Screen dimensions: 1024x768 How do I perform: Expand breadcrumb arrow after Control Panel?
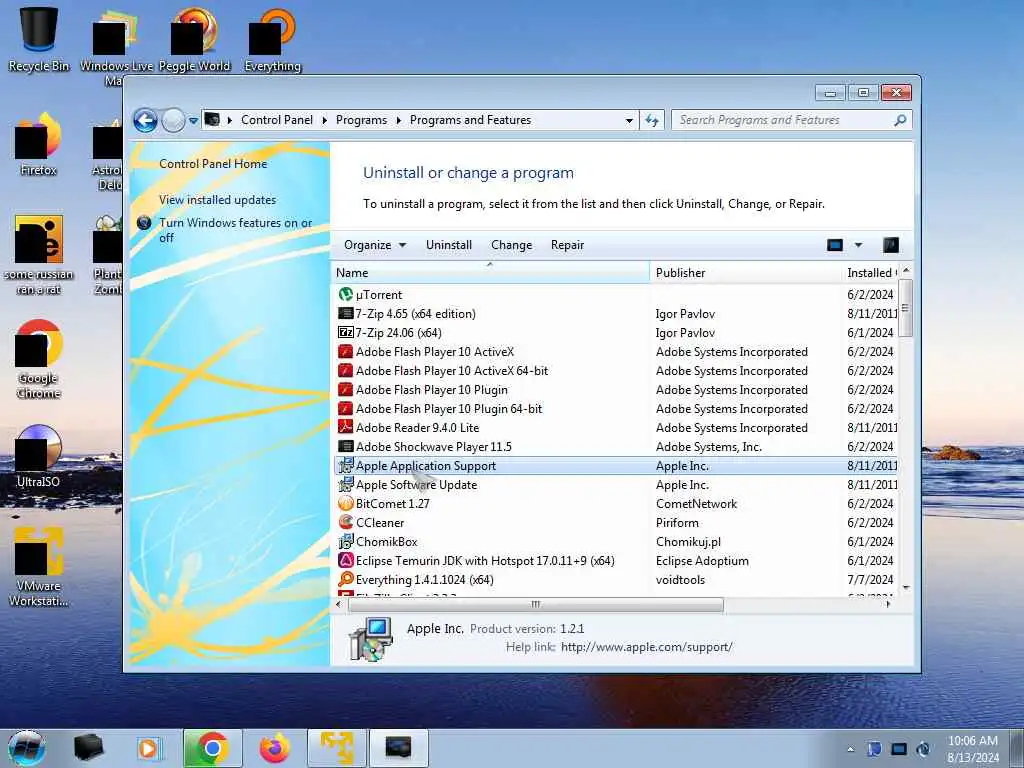point(325,120)
